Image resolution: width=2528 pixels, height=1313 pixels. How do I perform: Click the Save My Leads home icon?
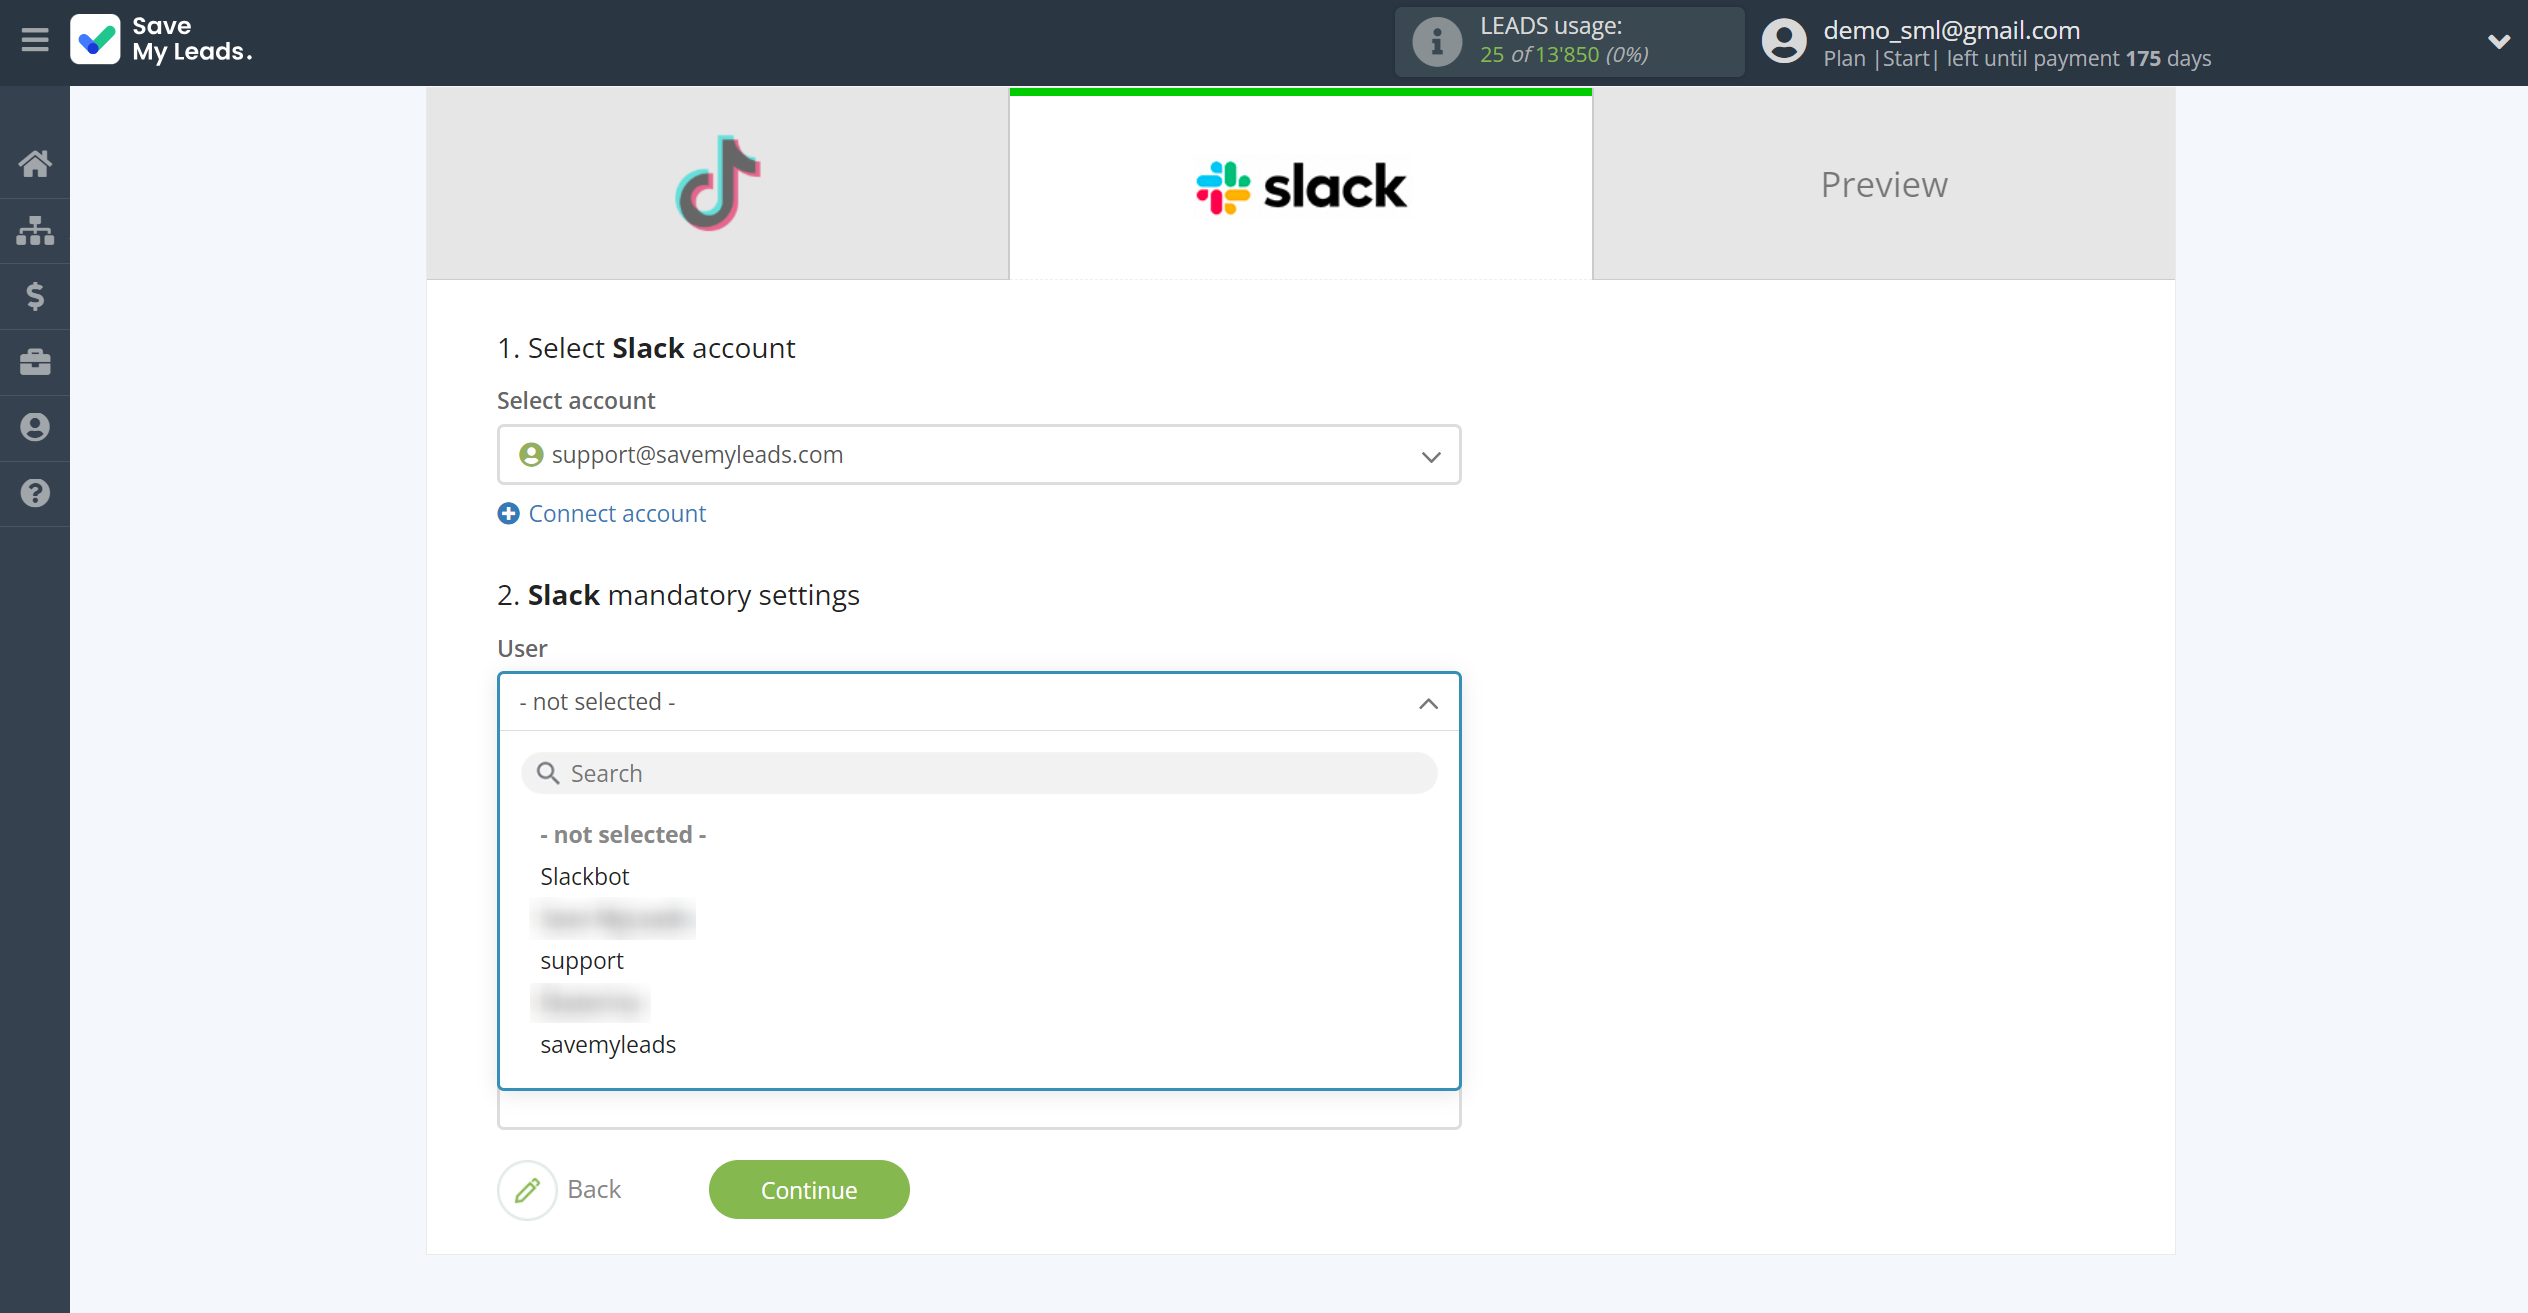[37, 162]
